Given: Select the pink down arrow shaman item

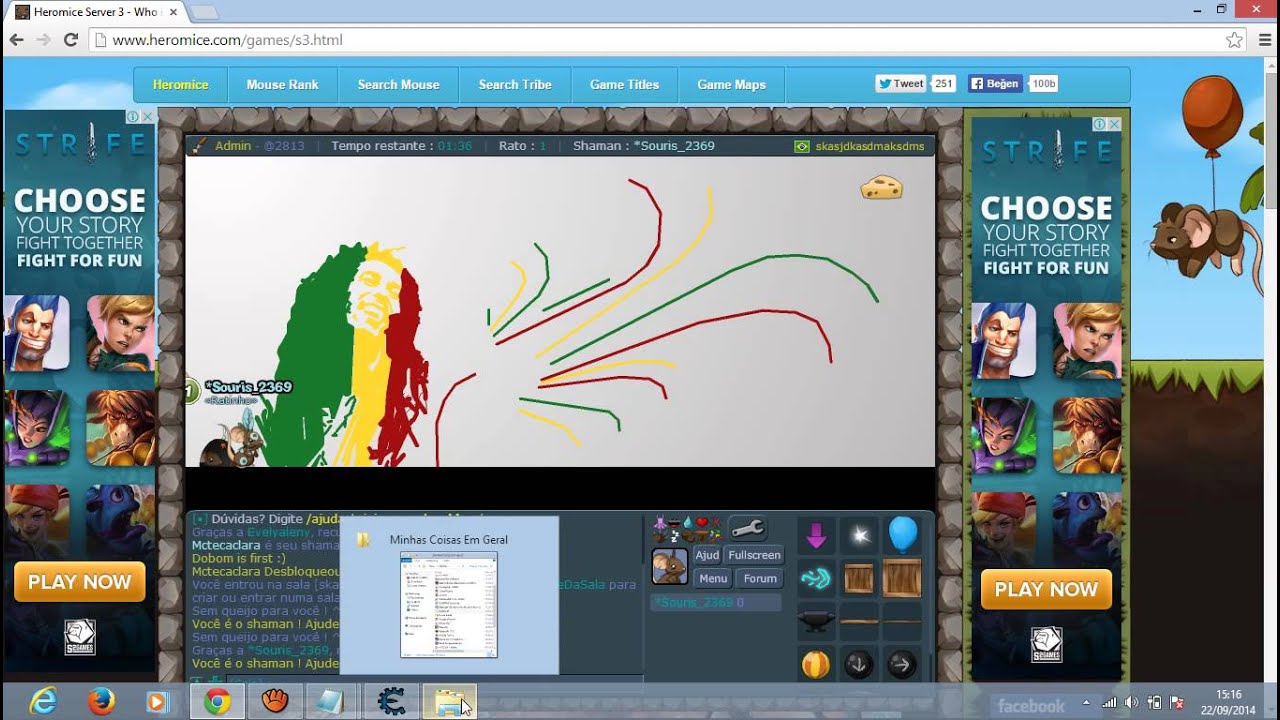Looking at the screenshot, I should click(816, 536).
